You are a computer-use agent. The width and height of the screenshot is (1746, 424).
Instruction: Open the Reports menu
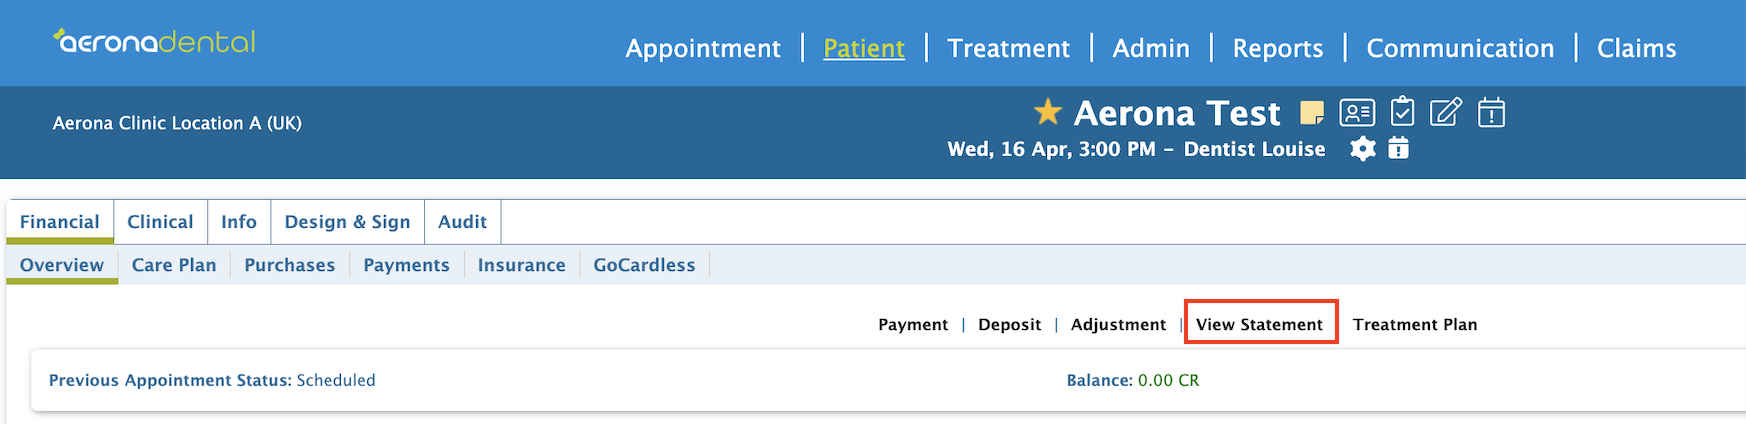[1277, 48]
